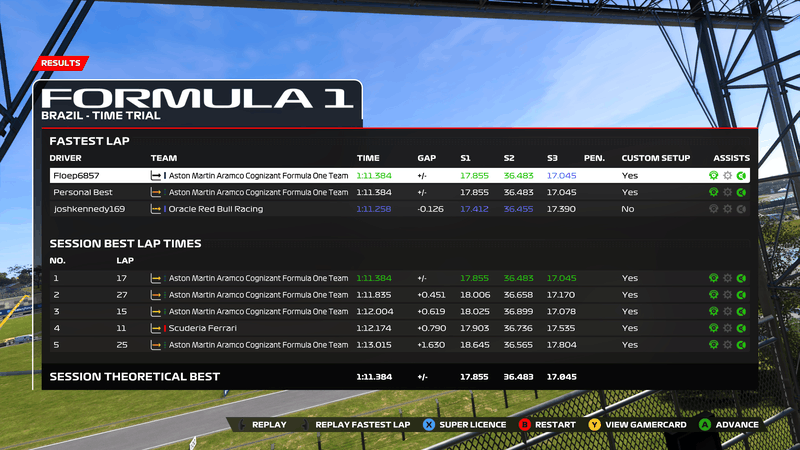The height and width of the screenshot is (450, 800).
Task: Click the tyre-shaped assist icon in Personal Best row
Action: pyautogui.click(x=713, y=192)
